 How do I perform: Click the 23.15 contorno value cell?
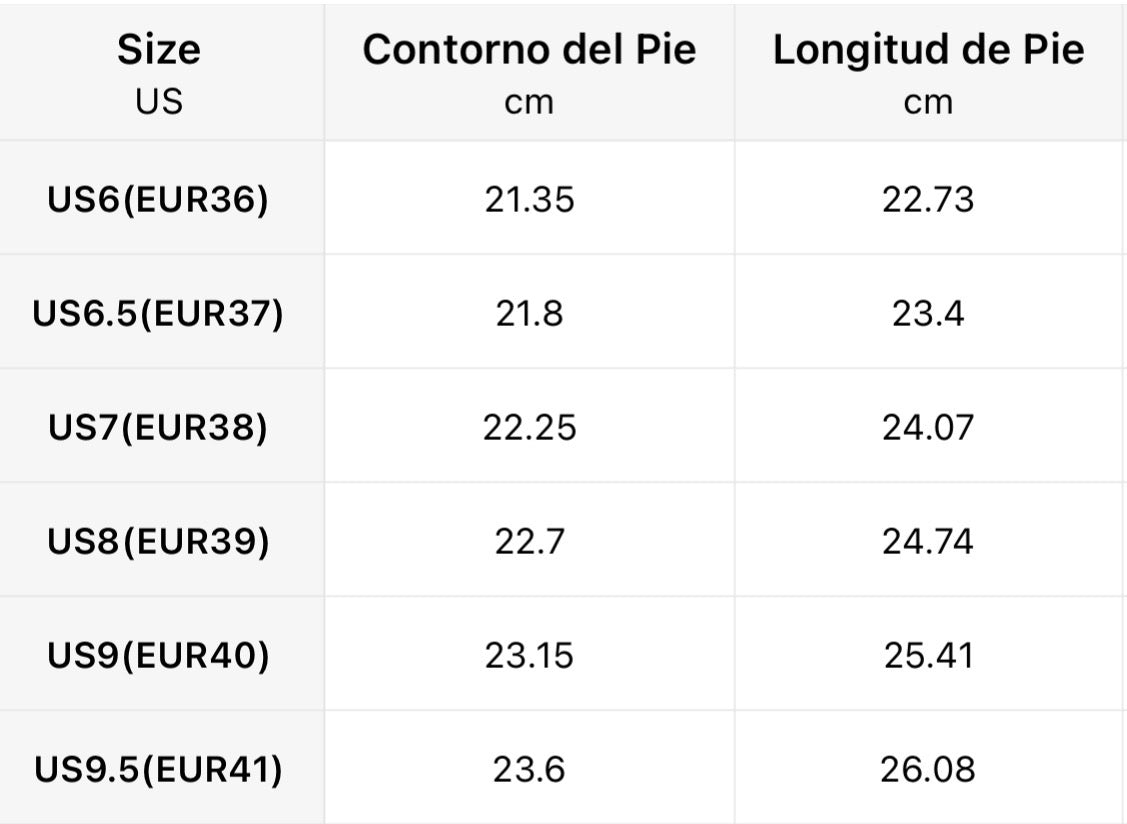point(529,656)
